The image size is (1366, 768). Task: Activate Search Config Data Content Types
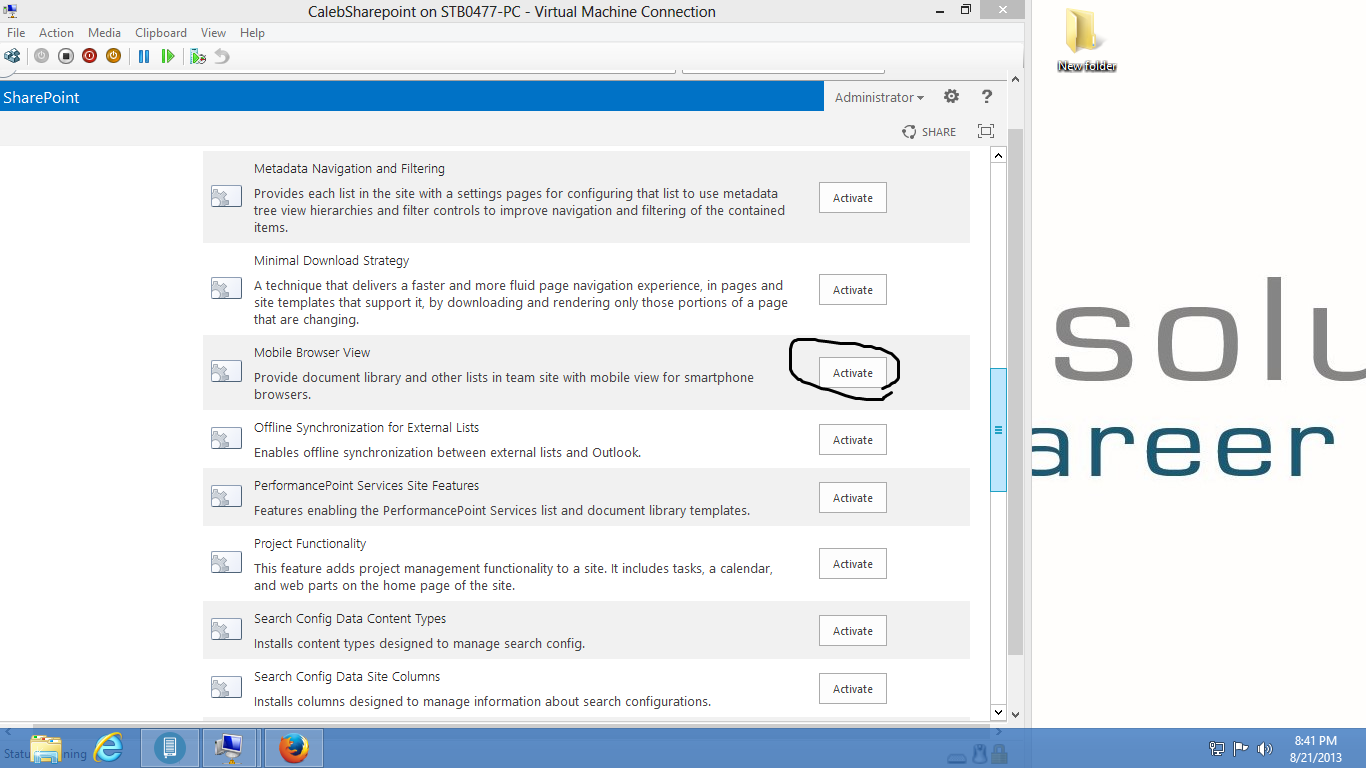(x=853, y=631)
